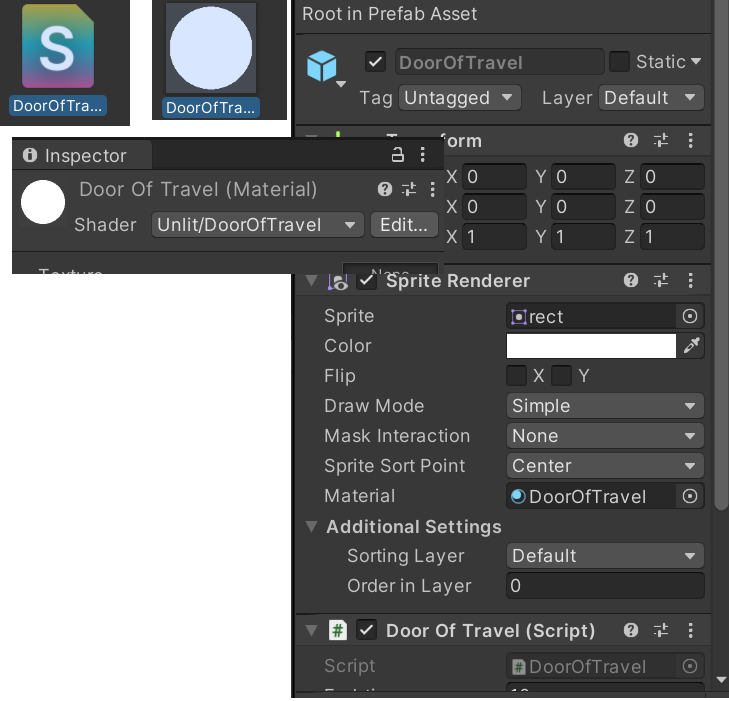Click the Inspector vertical scrollbar

pyautogui.click(x=720, y=256)
